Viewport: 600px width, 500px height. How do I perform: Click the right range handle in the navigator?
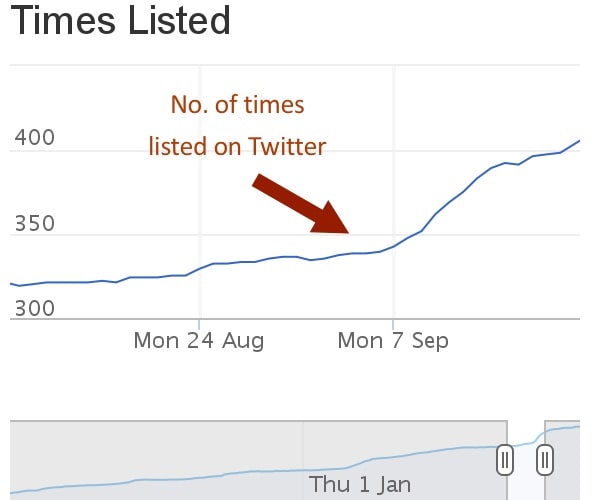coord(545,460)
